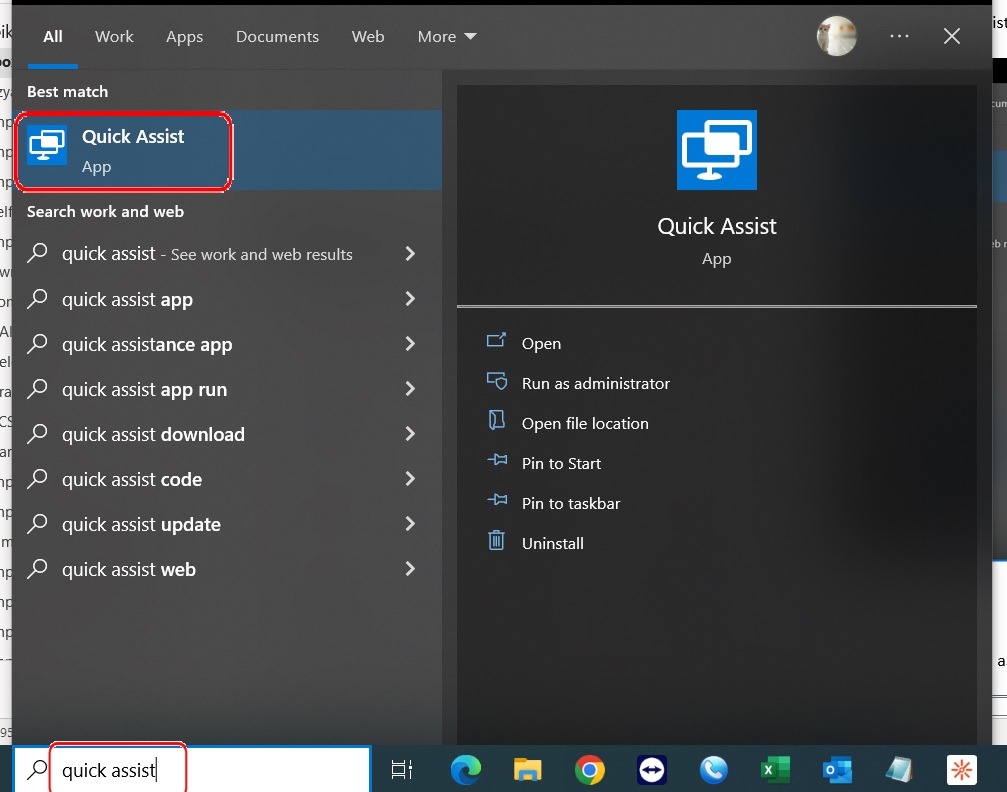
Task: Click the large Quick Assist preview icon
Action: pos(716,150)
